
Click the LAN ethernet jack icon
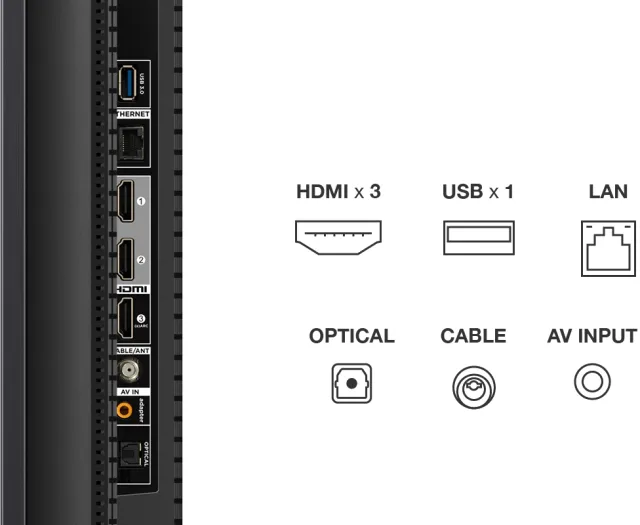608,248
